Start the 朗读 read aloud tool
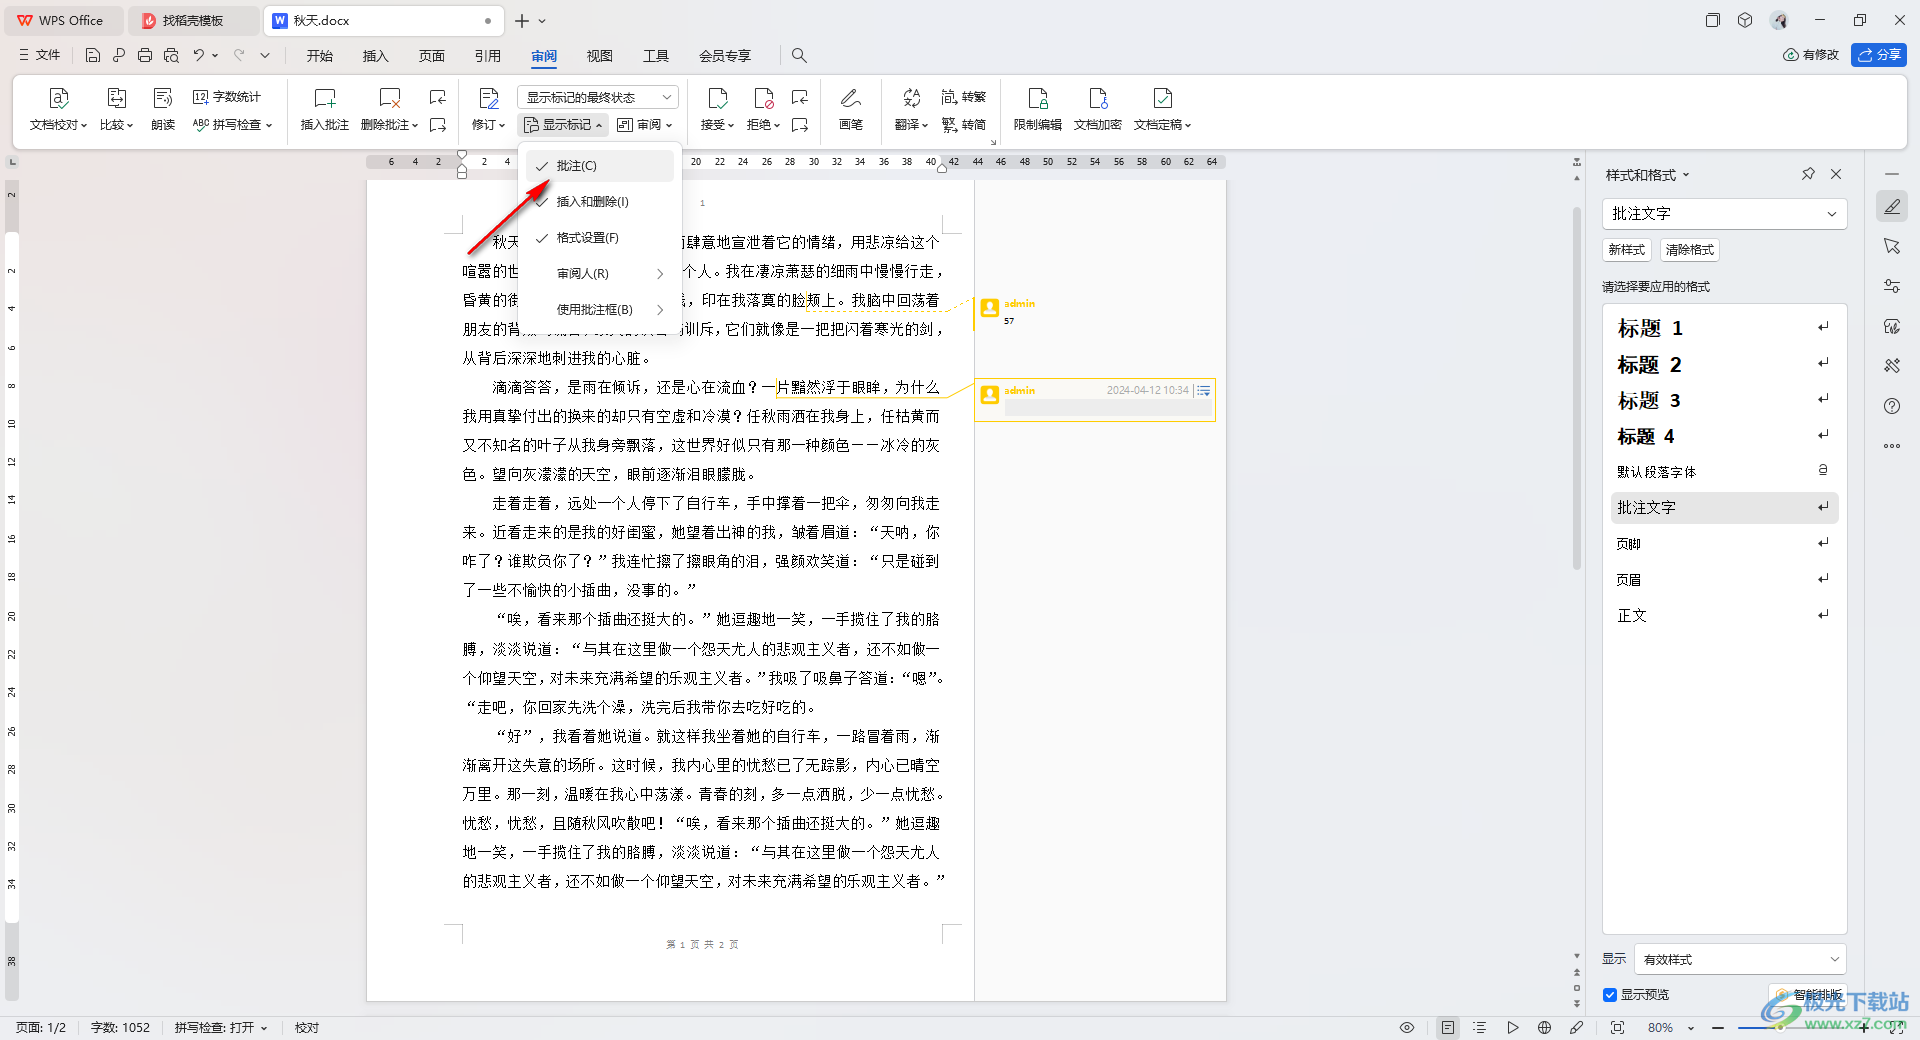The image size is (1920, 1040). click(x=163, y=109)
